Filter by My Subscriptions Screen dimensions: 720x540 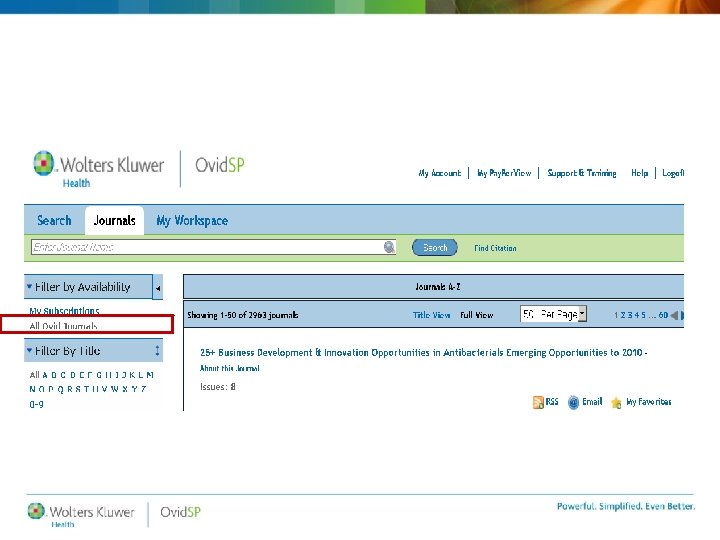pos(64,311)
